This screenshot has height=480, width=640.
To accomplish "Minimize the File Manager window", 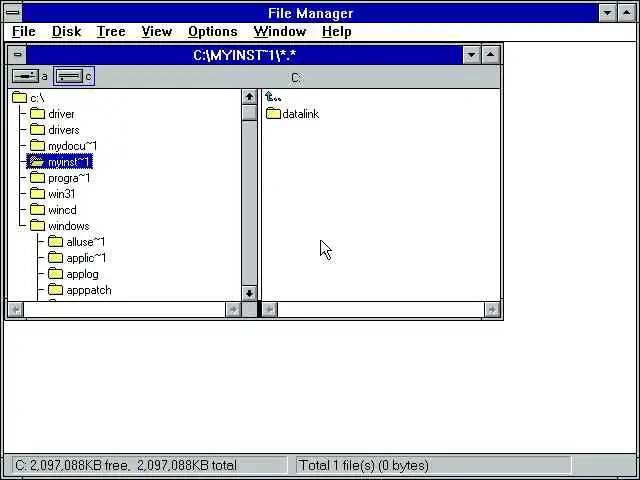I will pos(607,13).
